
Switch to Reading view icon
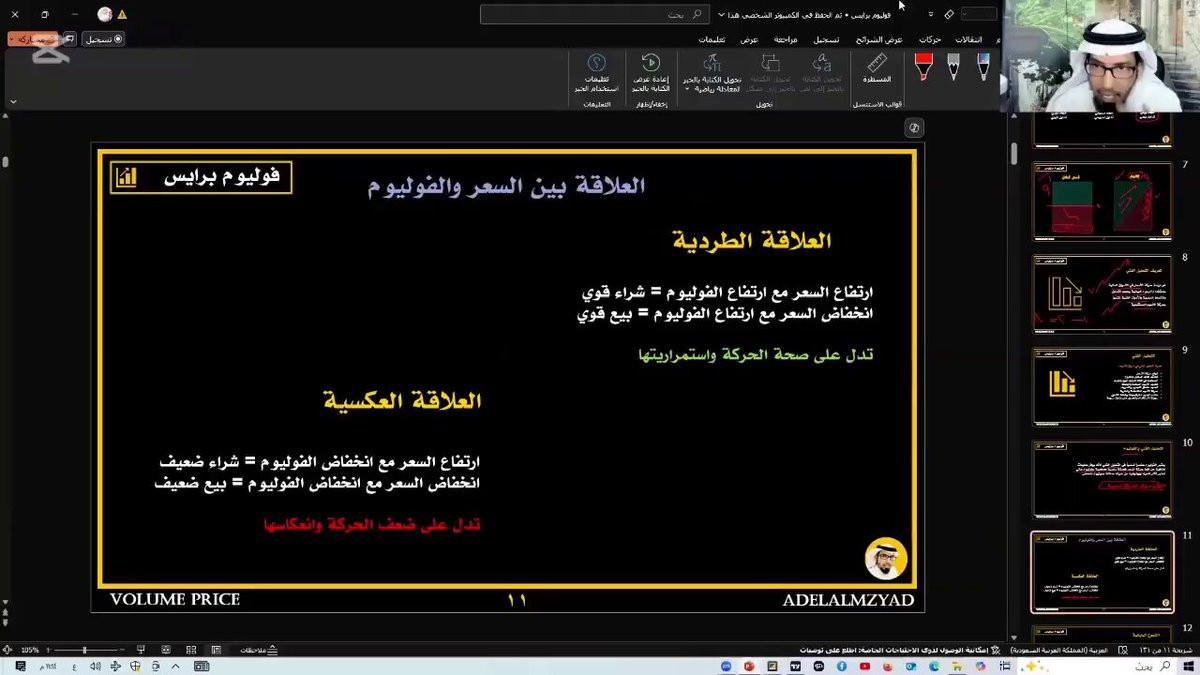[164, 650]
